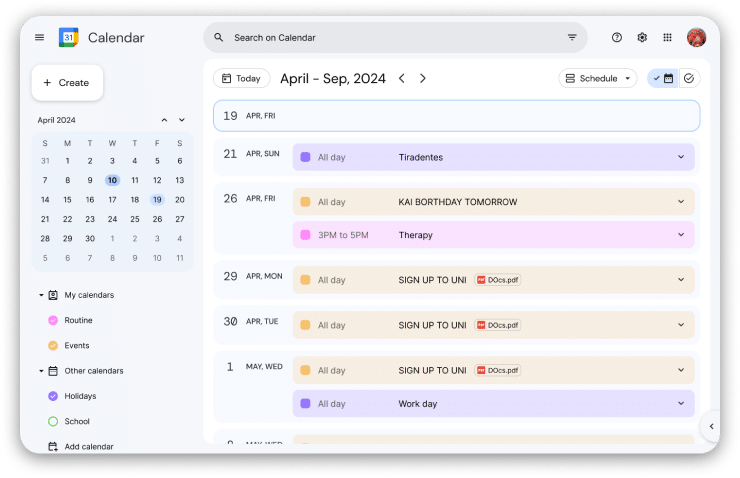The height and width of the screenshot is (478, 740).
Task: Expand the Tiradentes event details
Action: (x=681, y=157)
